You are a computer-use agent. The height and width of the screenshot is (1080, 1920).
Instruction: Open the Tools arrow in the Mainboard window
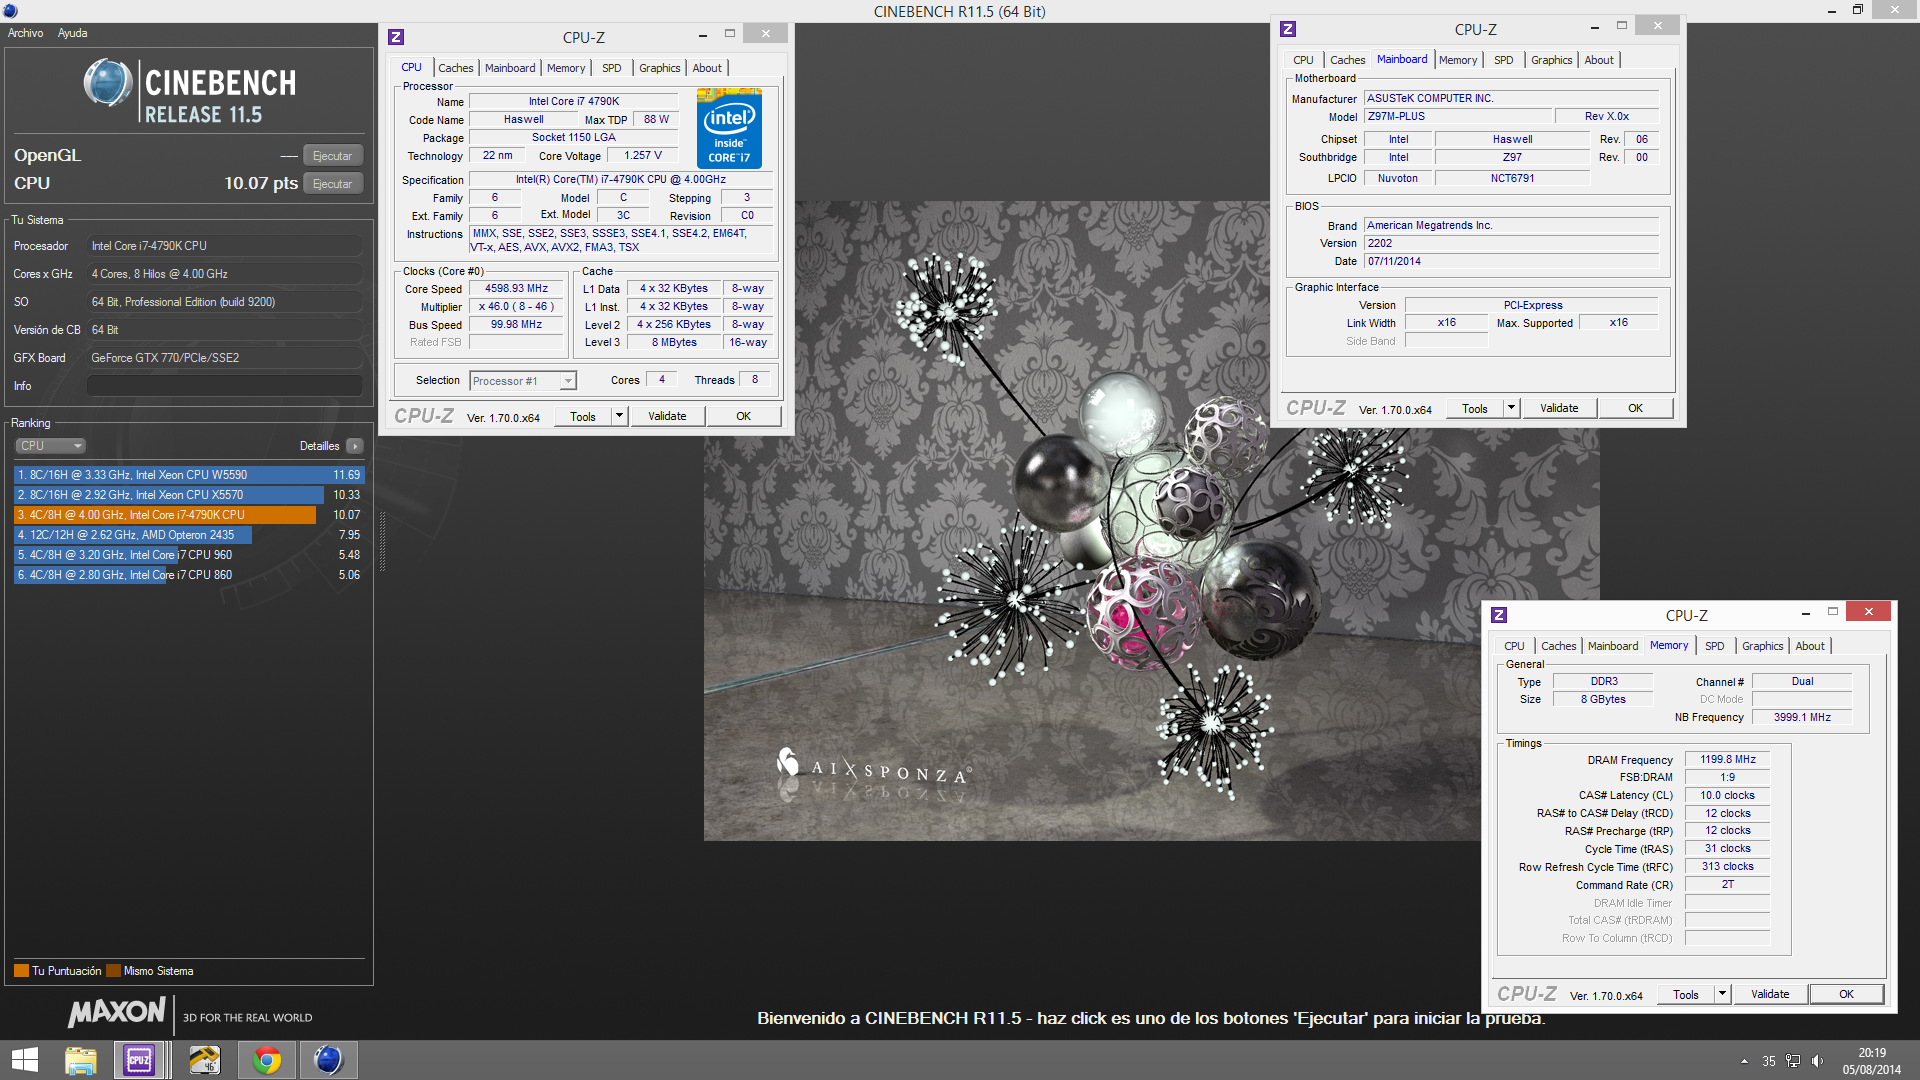pos(1511,408)
